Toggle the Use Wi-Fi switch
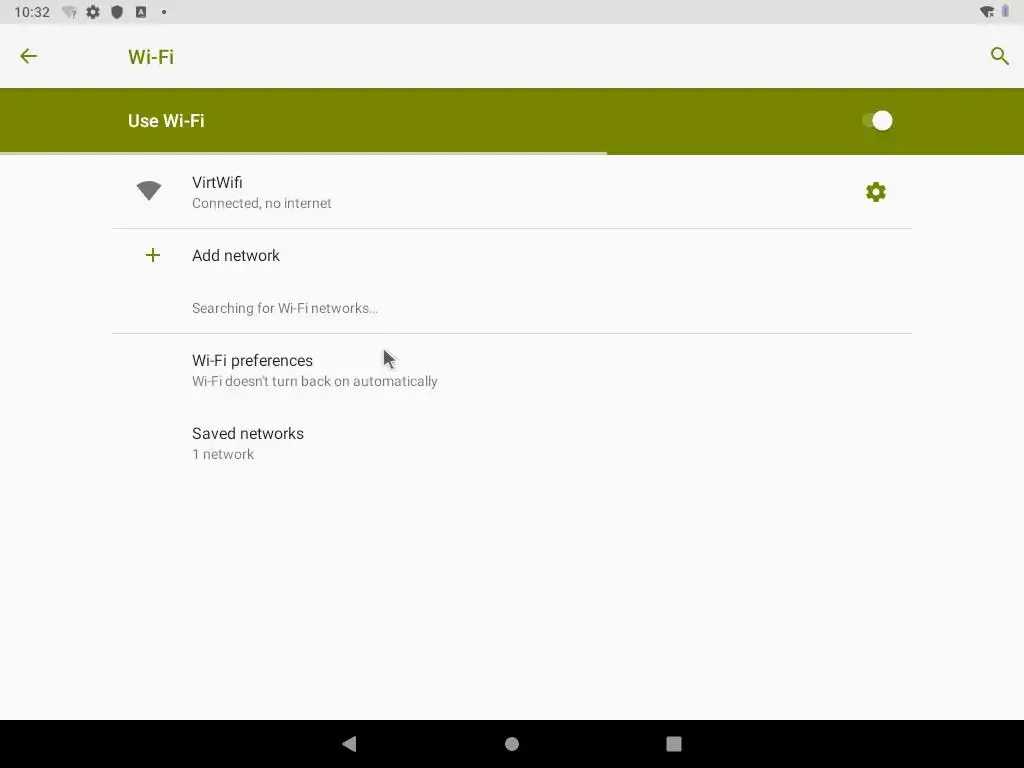Screen dimensions: 1024x768 click(x=877, y=121)
